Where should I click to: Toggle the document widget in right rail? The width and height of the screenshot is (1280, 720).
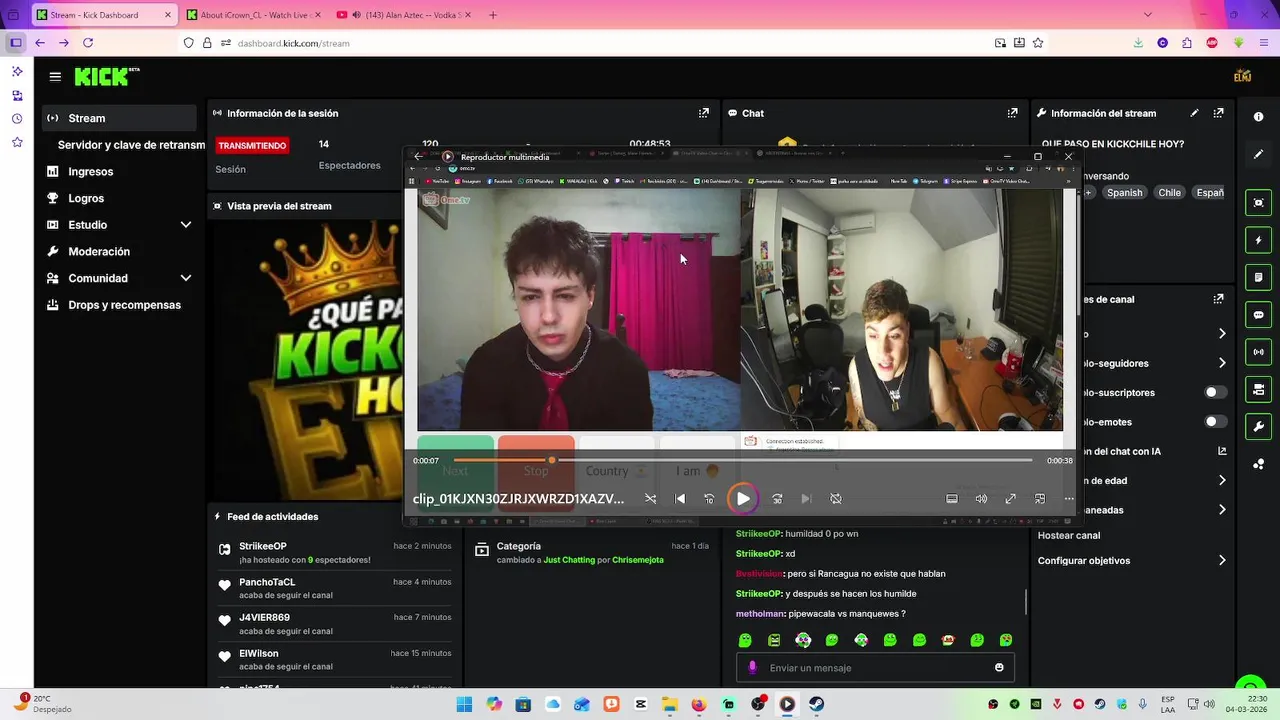[x=1258, y=277]
